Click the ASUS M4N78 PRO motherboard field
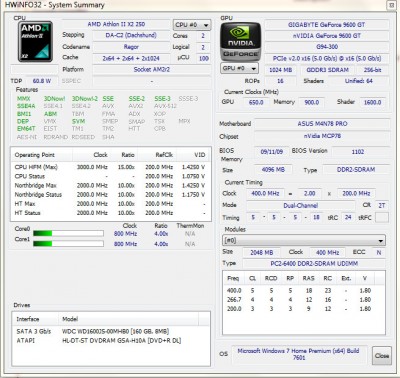 point(322,124)
